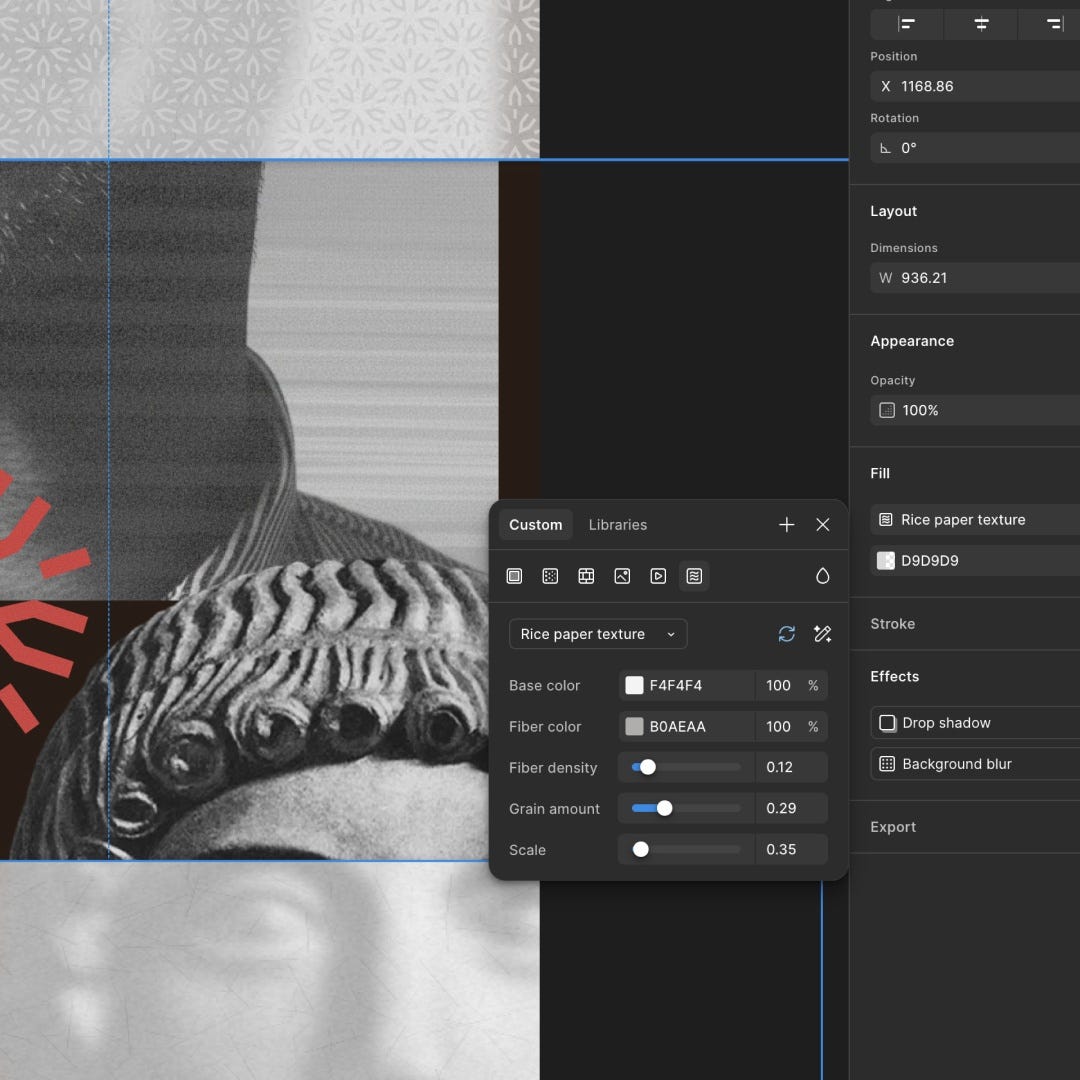Open the Background blur effect row
The height and width of the screenshot is (1080, 1080).
pyautogui.click(x=975, y=764)
